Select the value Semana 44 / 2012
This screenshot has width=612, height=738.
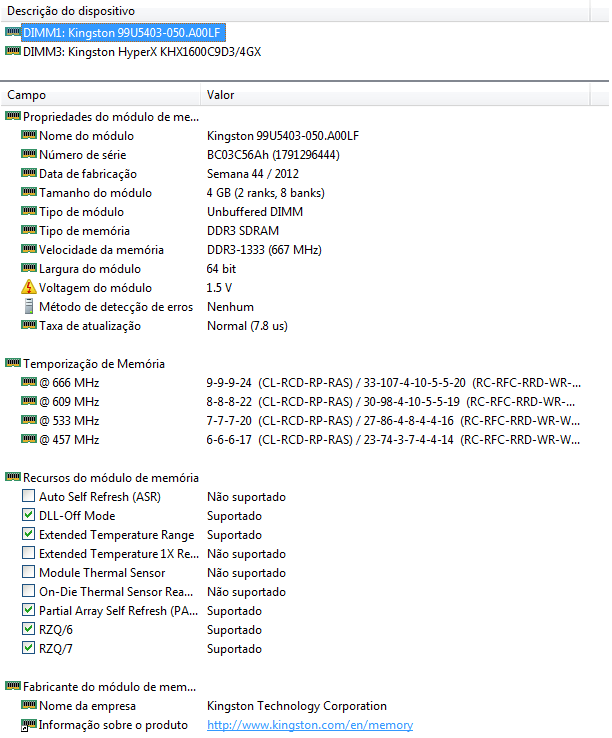point(253,174)
